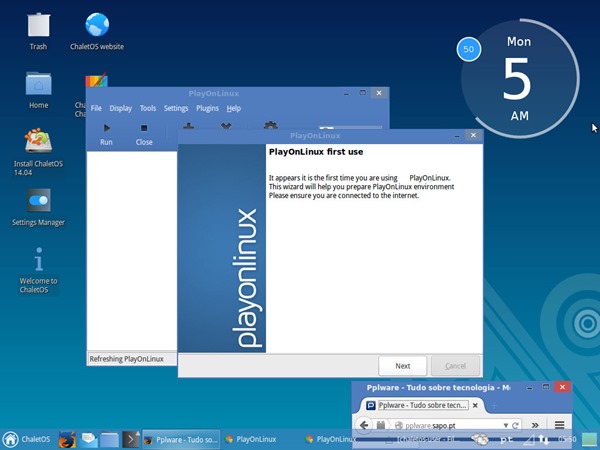The image size is (600, 450).
Task: Open the URL history dropdown arrow in Firefox
Action: (x=505, y=425)
